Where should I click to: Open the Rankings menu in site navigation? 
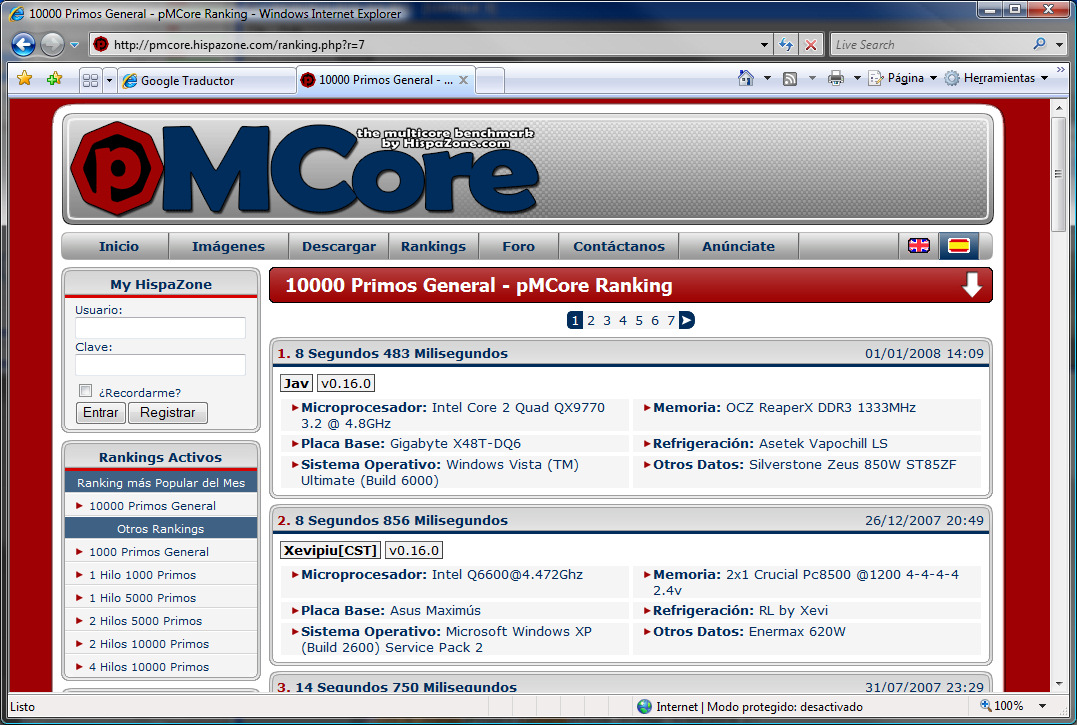[433, 247]
